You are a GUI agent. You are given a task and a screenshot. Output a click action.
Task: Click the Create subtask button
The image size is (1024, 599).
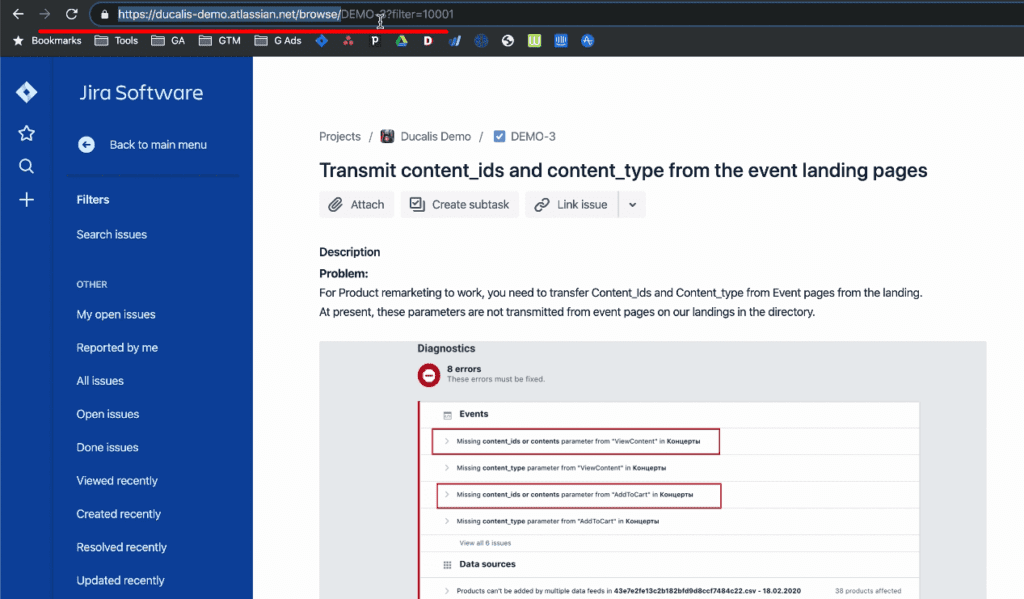(x=459, y=204)
